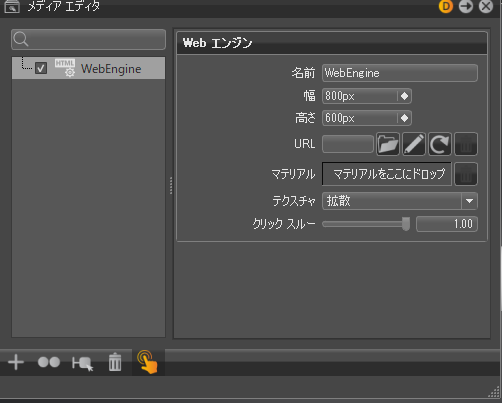502x403 pixels.
Task: Click the マテリアルをここにドロップ drop area
Action: tap(387, 174)
